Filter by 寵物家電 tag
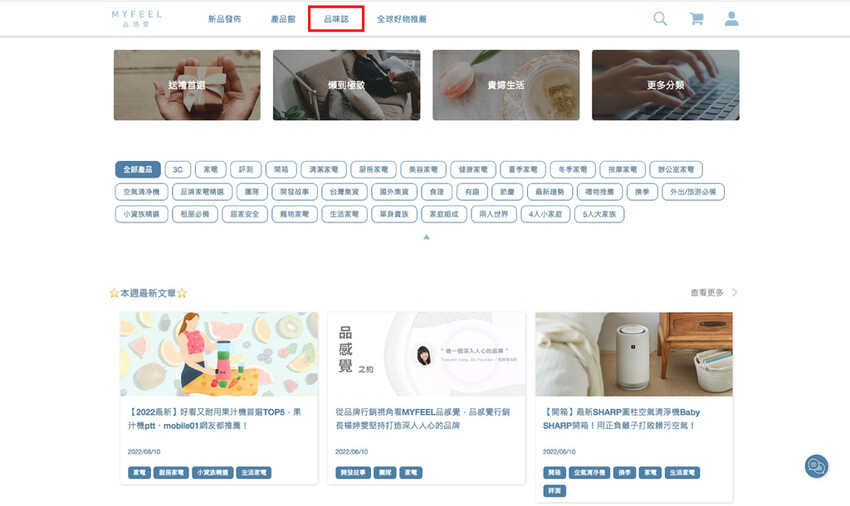The width and height of the screenshot is (850, 506). tap(294, 214)
